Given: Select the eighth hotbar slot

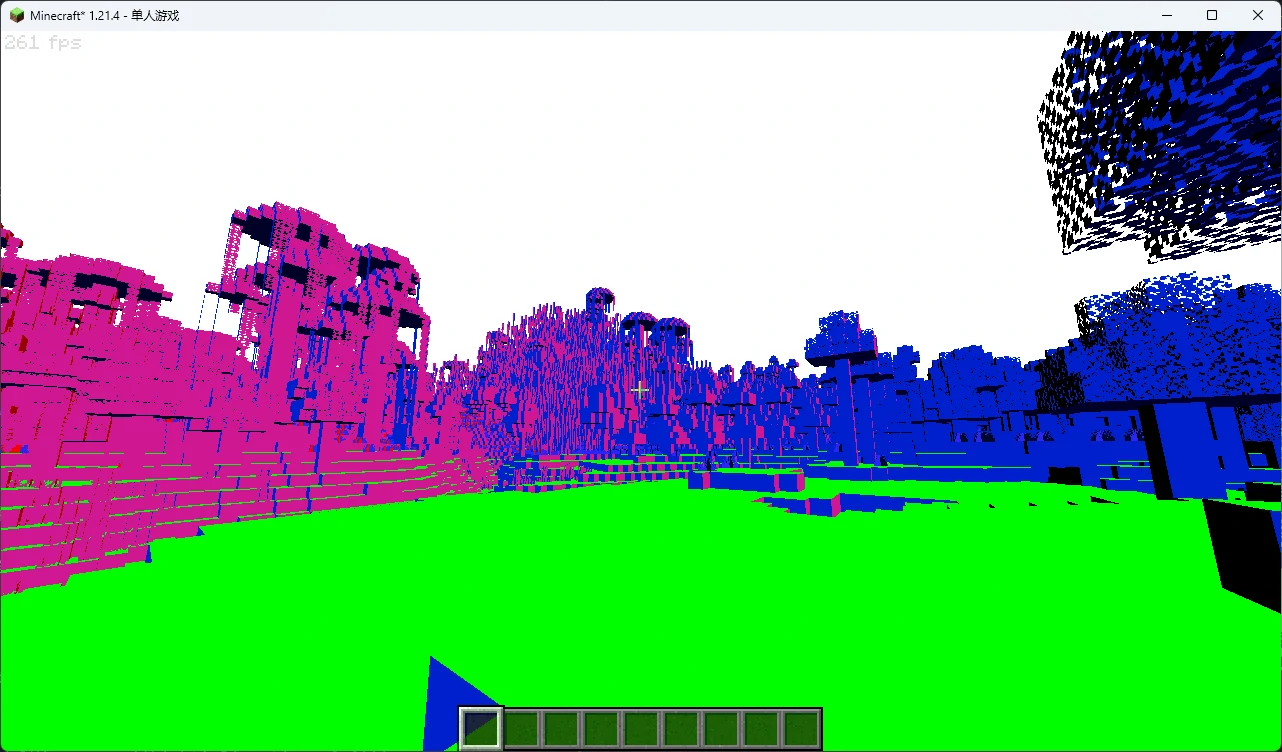Looking at the screenshot, I should tap(760, 728).
